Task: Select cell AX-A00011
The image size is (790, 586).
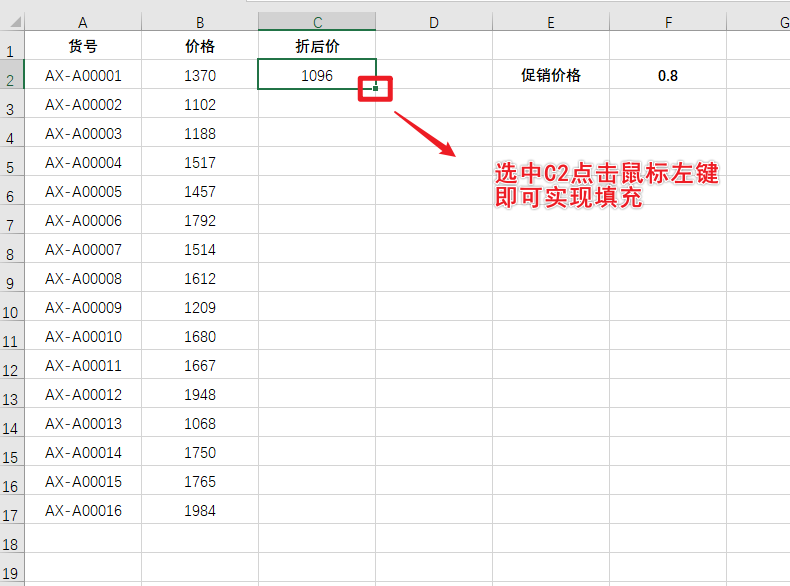Action: [83, 365]
